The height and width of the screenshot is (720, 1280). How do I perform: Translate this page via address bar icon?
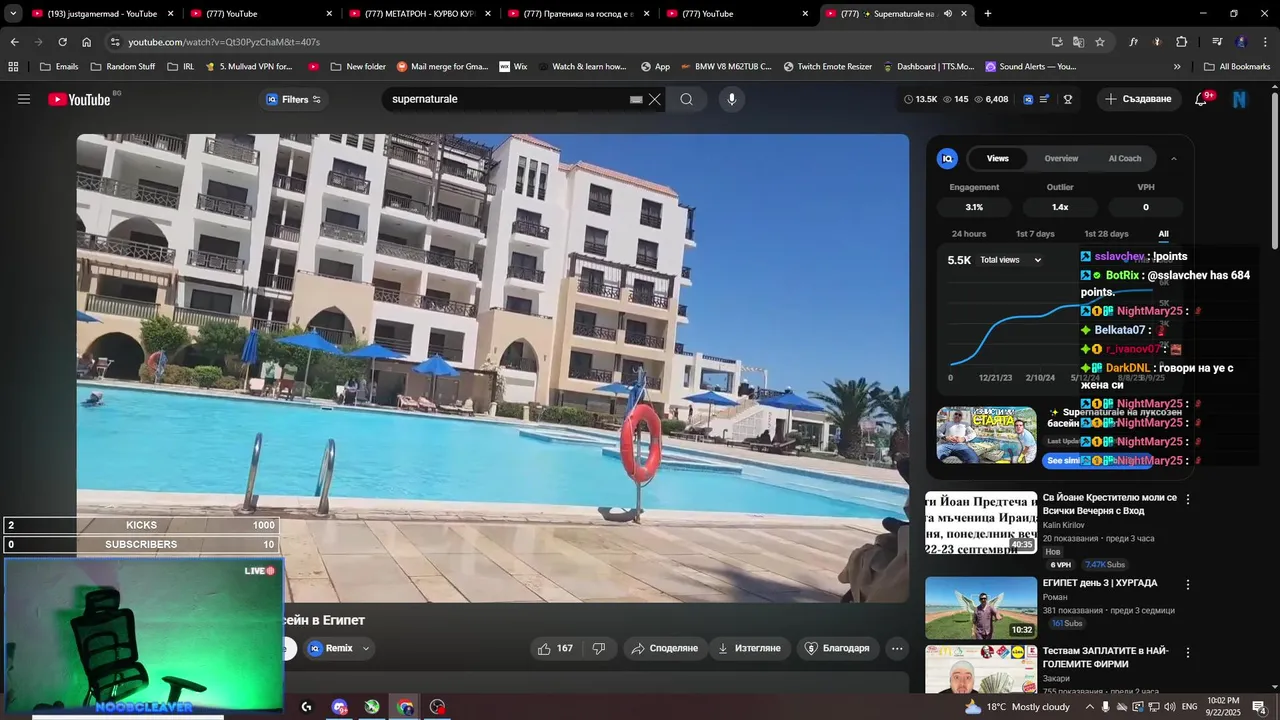pos(1078,42)
